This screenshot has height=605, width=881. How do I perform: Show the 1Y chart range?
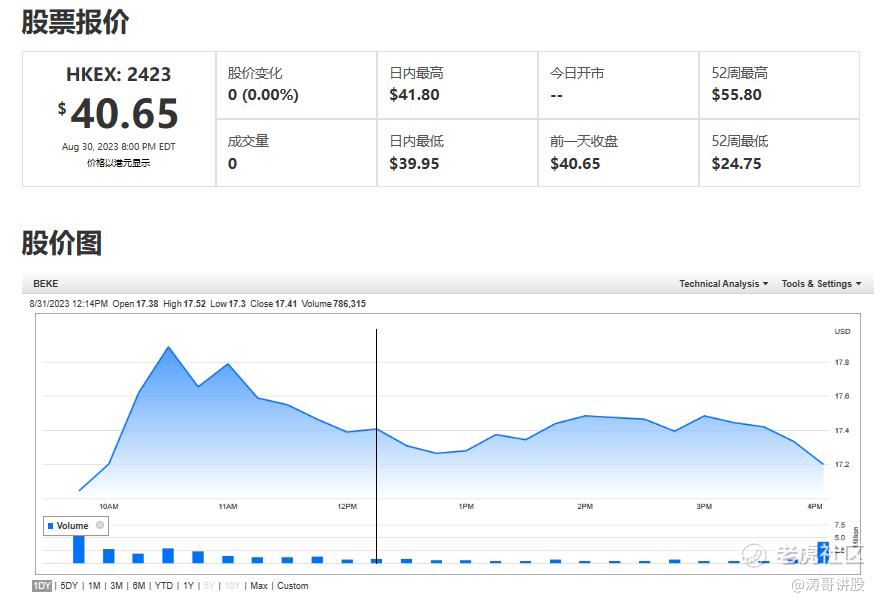coord(188,586)
